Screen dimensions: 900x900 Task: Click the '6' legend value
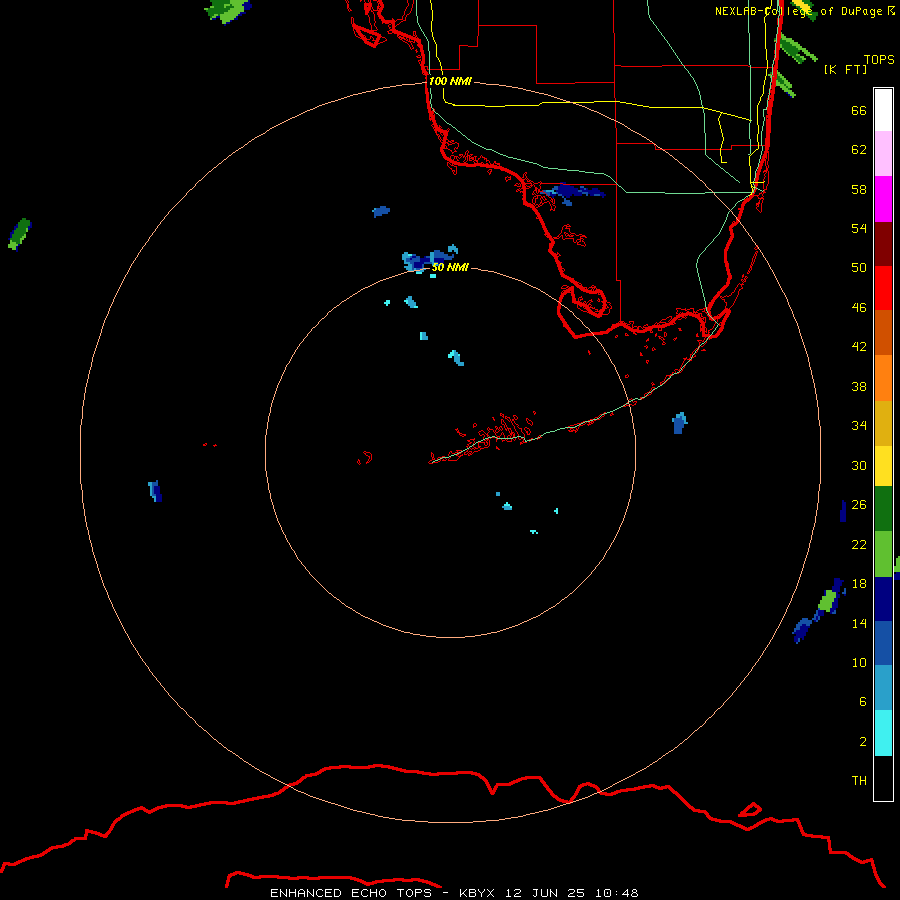(x=862, y=701)
